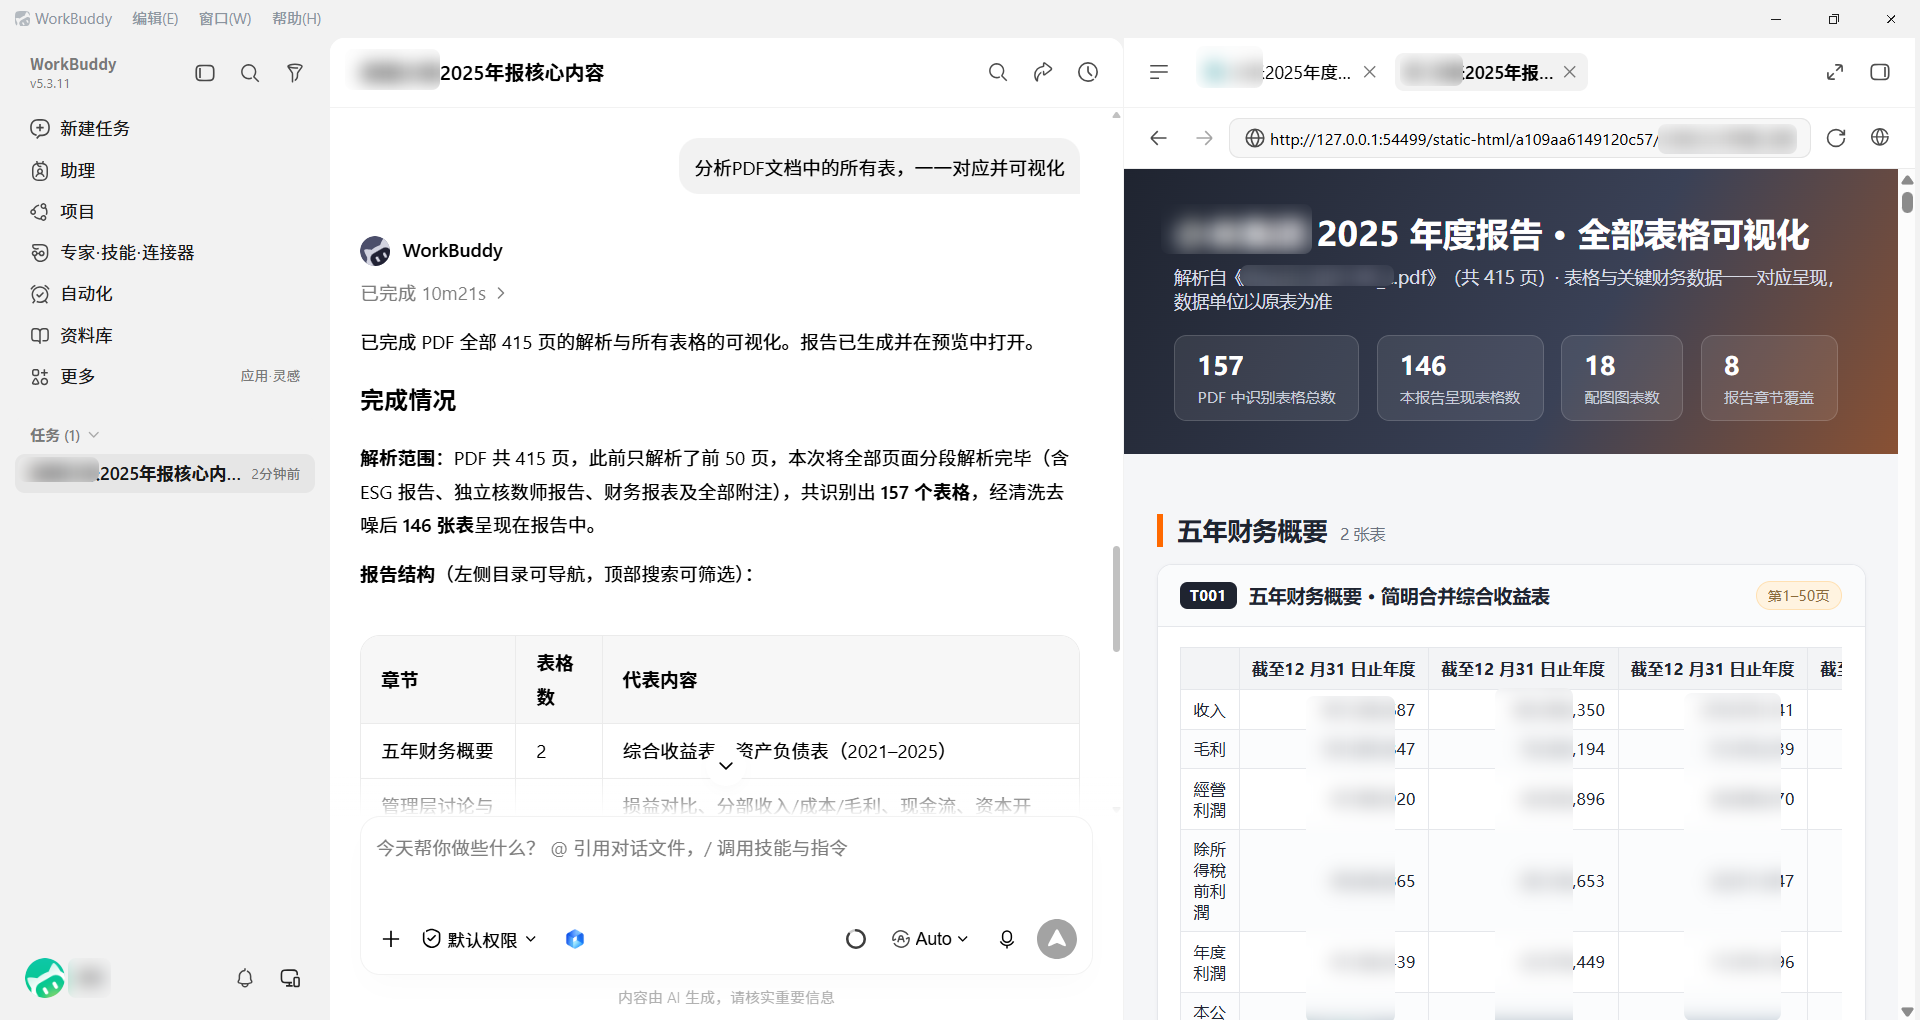Click the 第1–50页 page range tag
Image resolution: width=1920 pixels, height=1020 pixels.
[1799, 596]
